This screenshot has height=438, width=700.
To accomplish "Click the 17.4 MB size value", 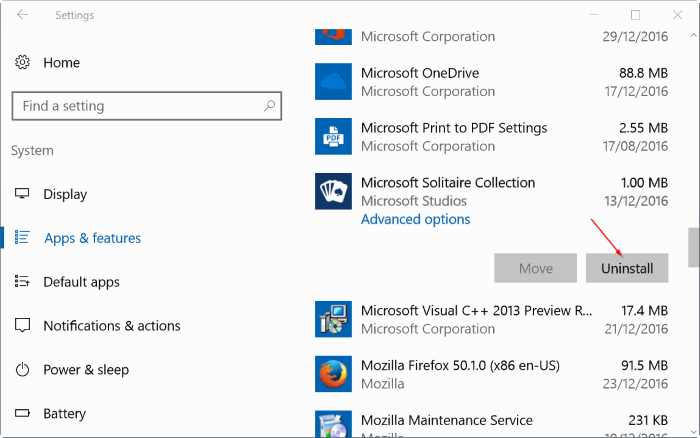I will pyautogui.click(x=644, y=310).
